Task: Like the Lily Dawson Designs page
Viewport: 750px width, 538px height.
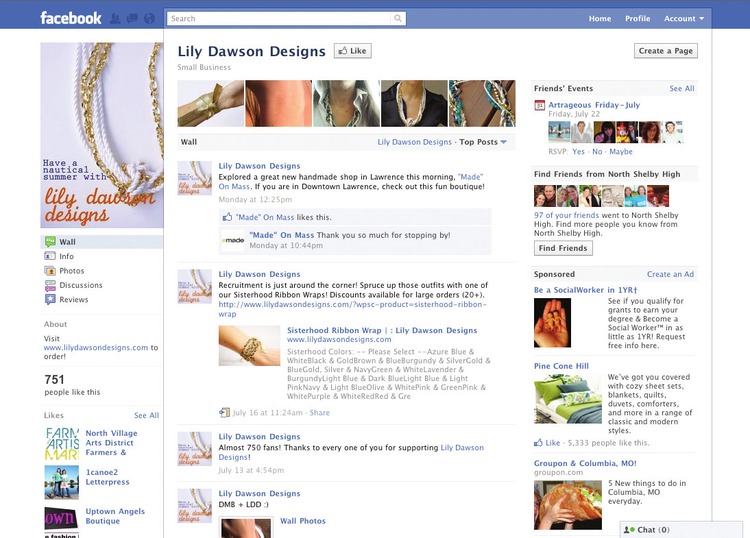Action: (x=353, y=51)
